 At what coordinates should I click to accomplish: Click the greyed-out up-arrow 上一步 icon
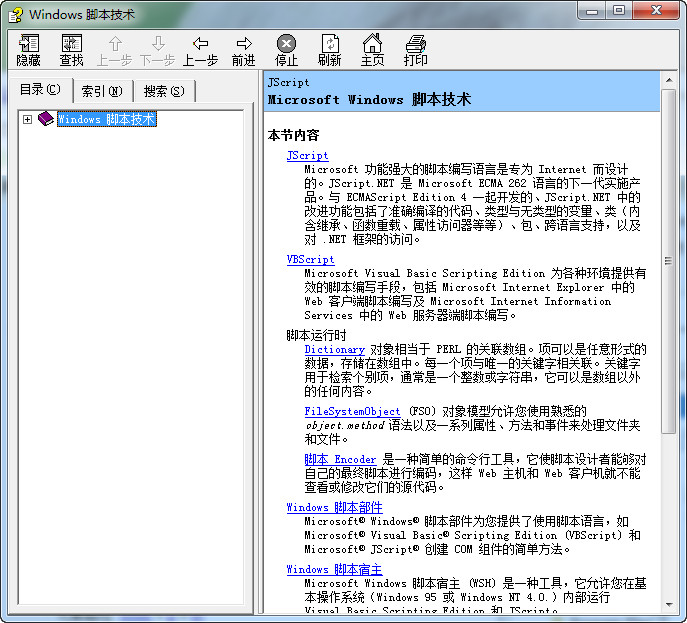pyautogui.click(x=114, y=50)
